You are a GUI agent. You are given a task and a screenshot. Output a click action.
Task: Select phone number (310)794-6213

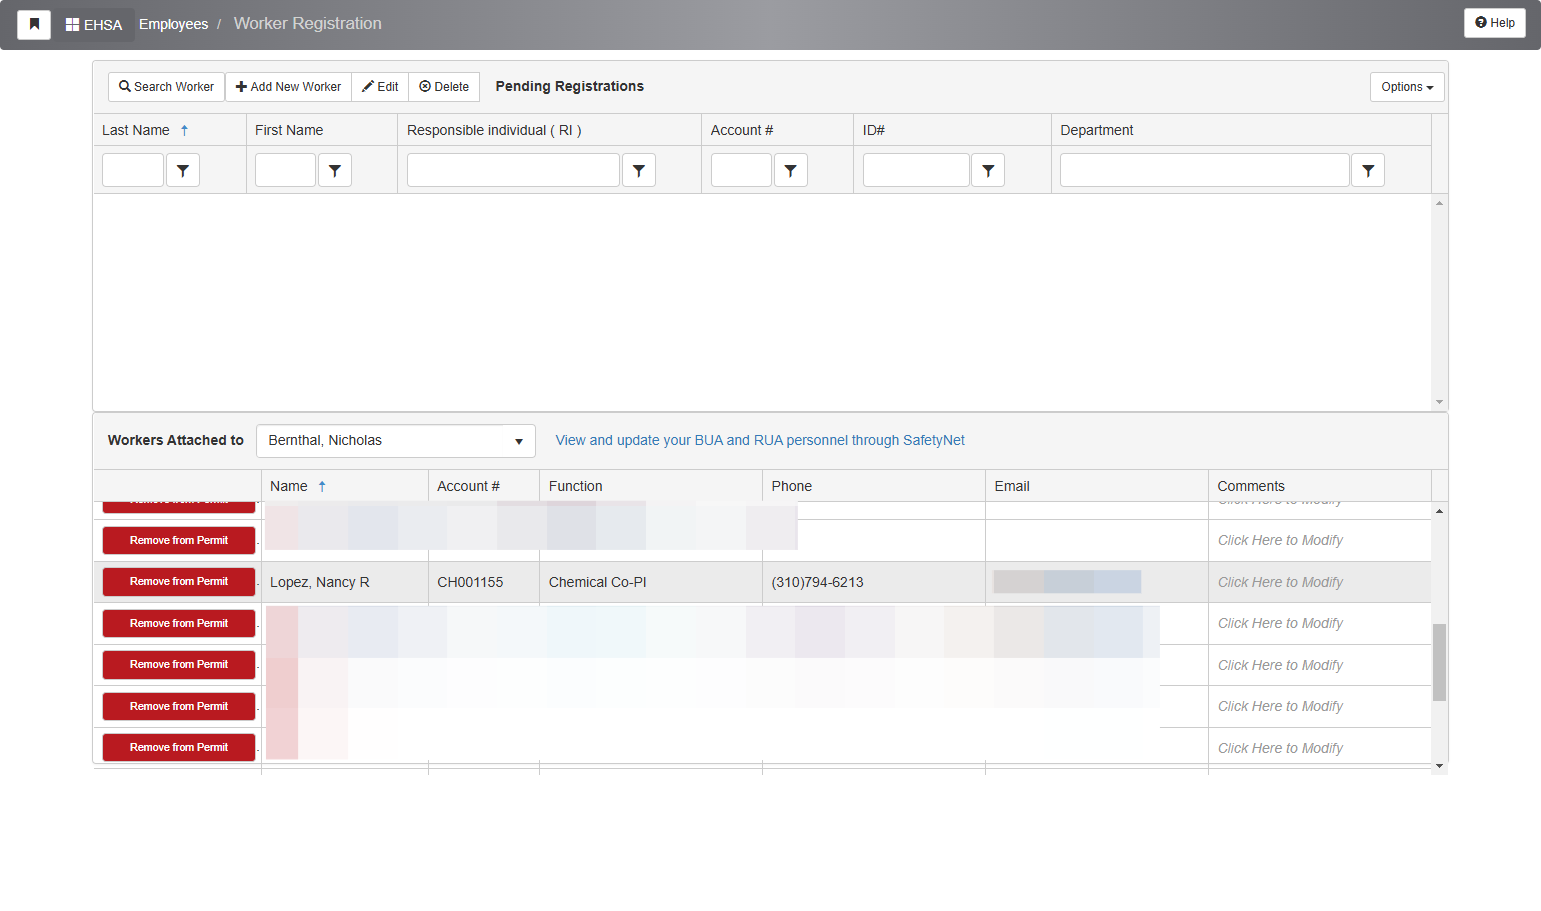817,582
